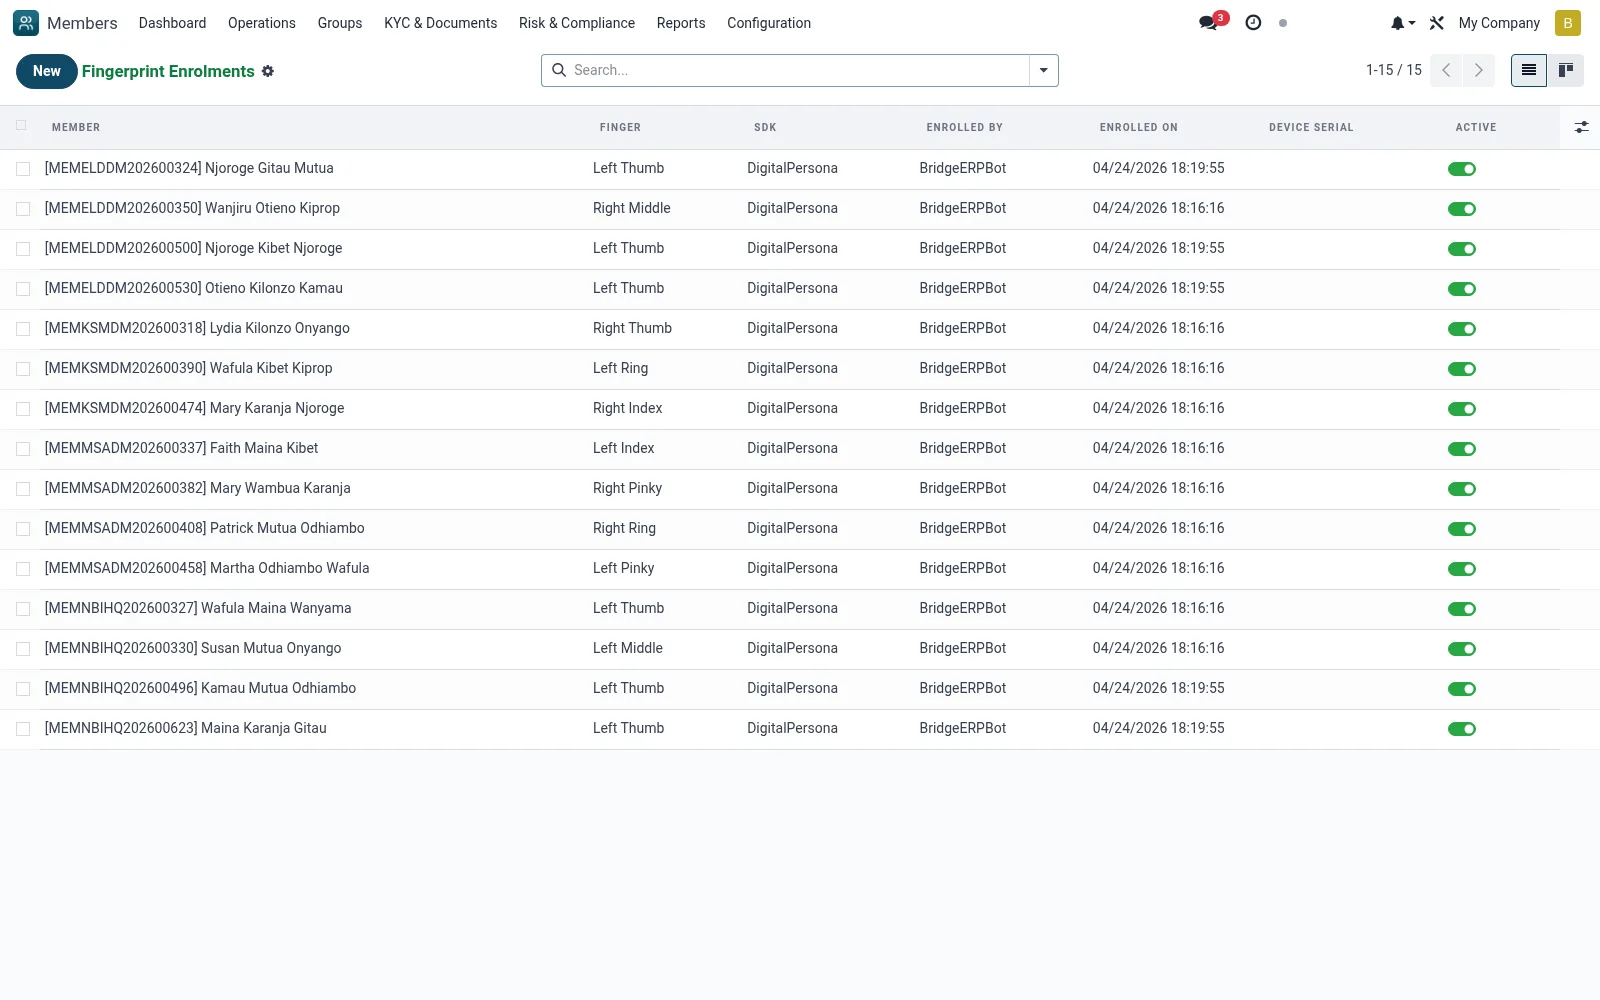Open the Members app home icon
The image size is (1600, 1000).
click(x=26, y=23)
